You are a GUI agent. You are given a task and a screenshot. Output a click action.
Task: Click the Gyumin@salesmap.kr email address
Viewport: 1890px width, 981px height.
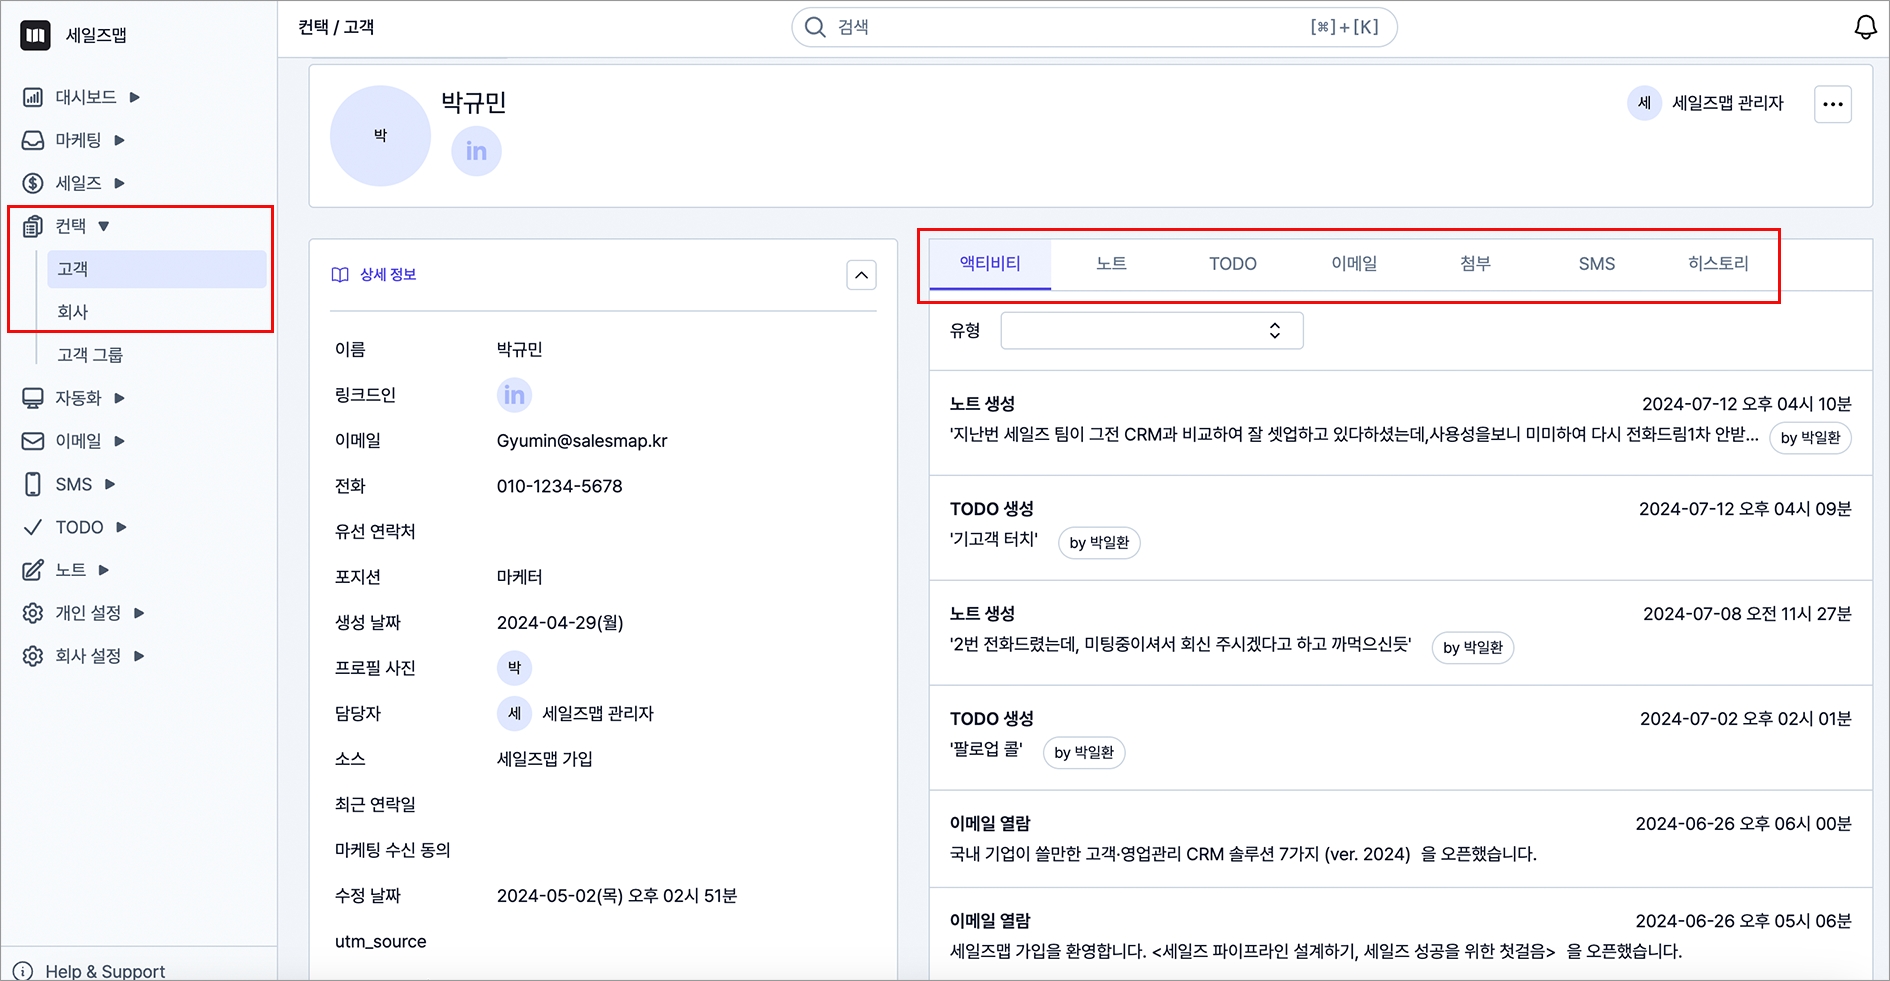tap(582, 441)
